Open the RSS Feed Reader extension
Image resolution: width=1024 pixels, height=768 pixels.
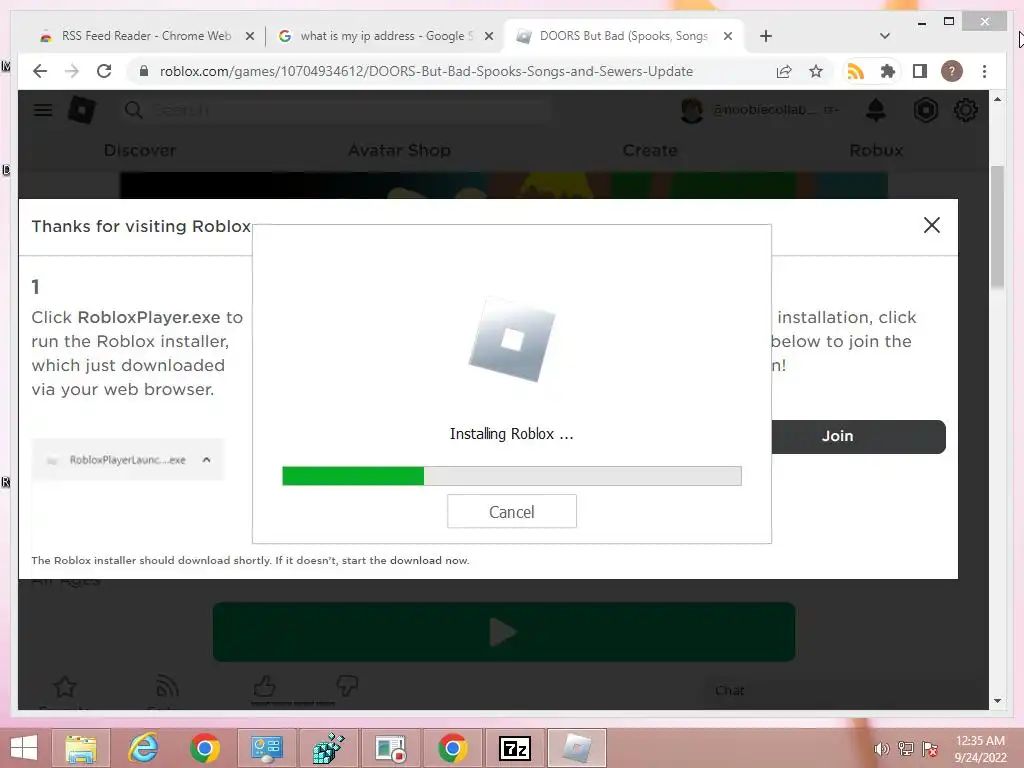pos(856,71)
